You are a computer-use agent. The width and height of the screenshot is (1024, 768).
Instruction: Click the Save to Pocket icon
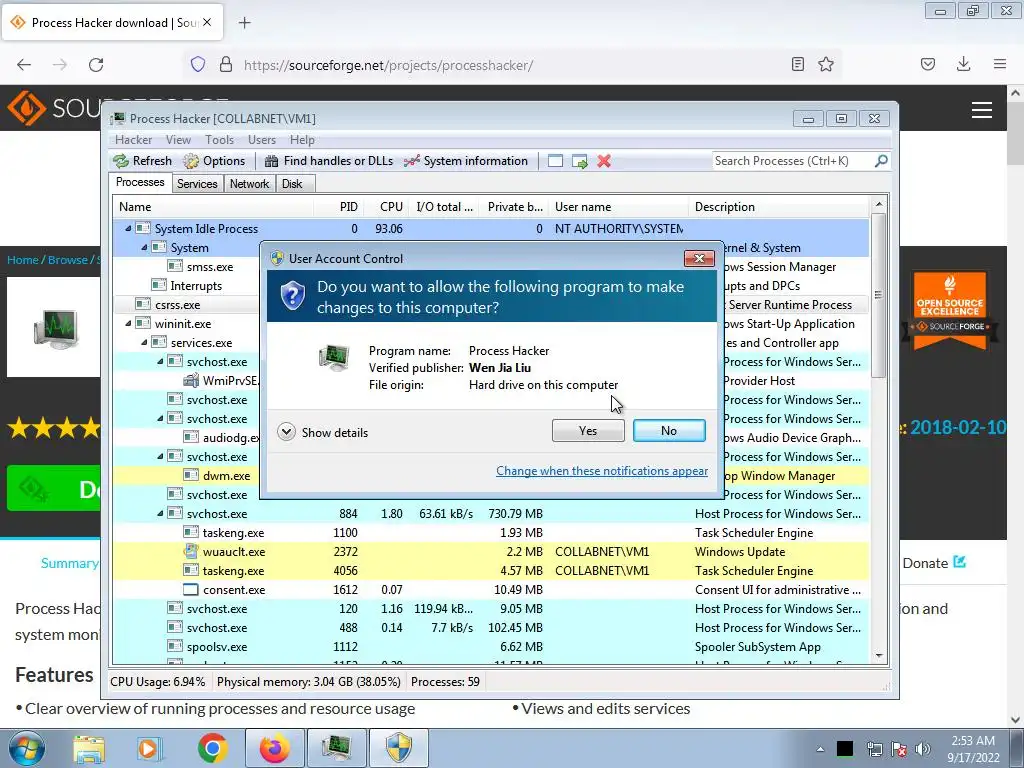[x=928, y=64]
